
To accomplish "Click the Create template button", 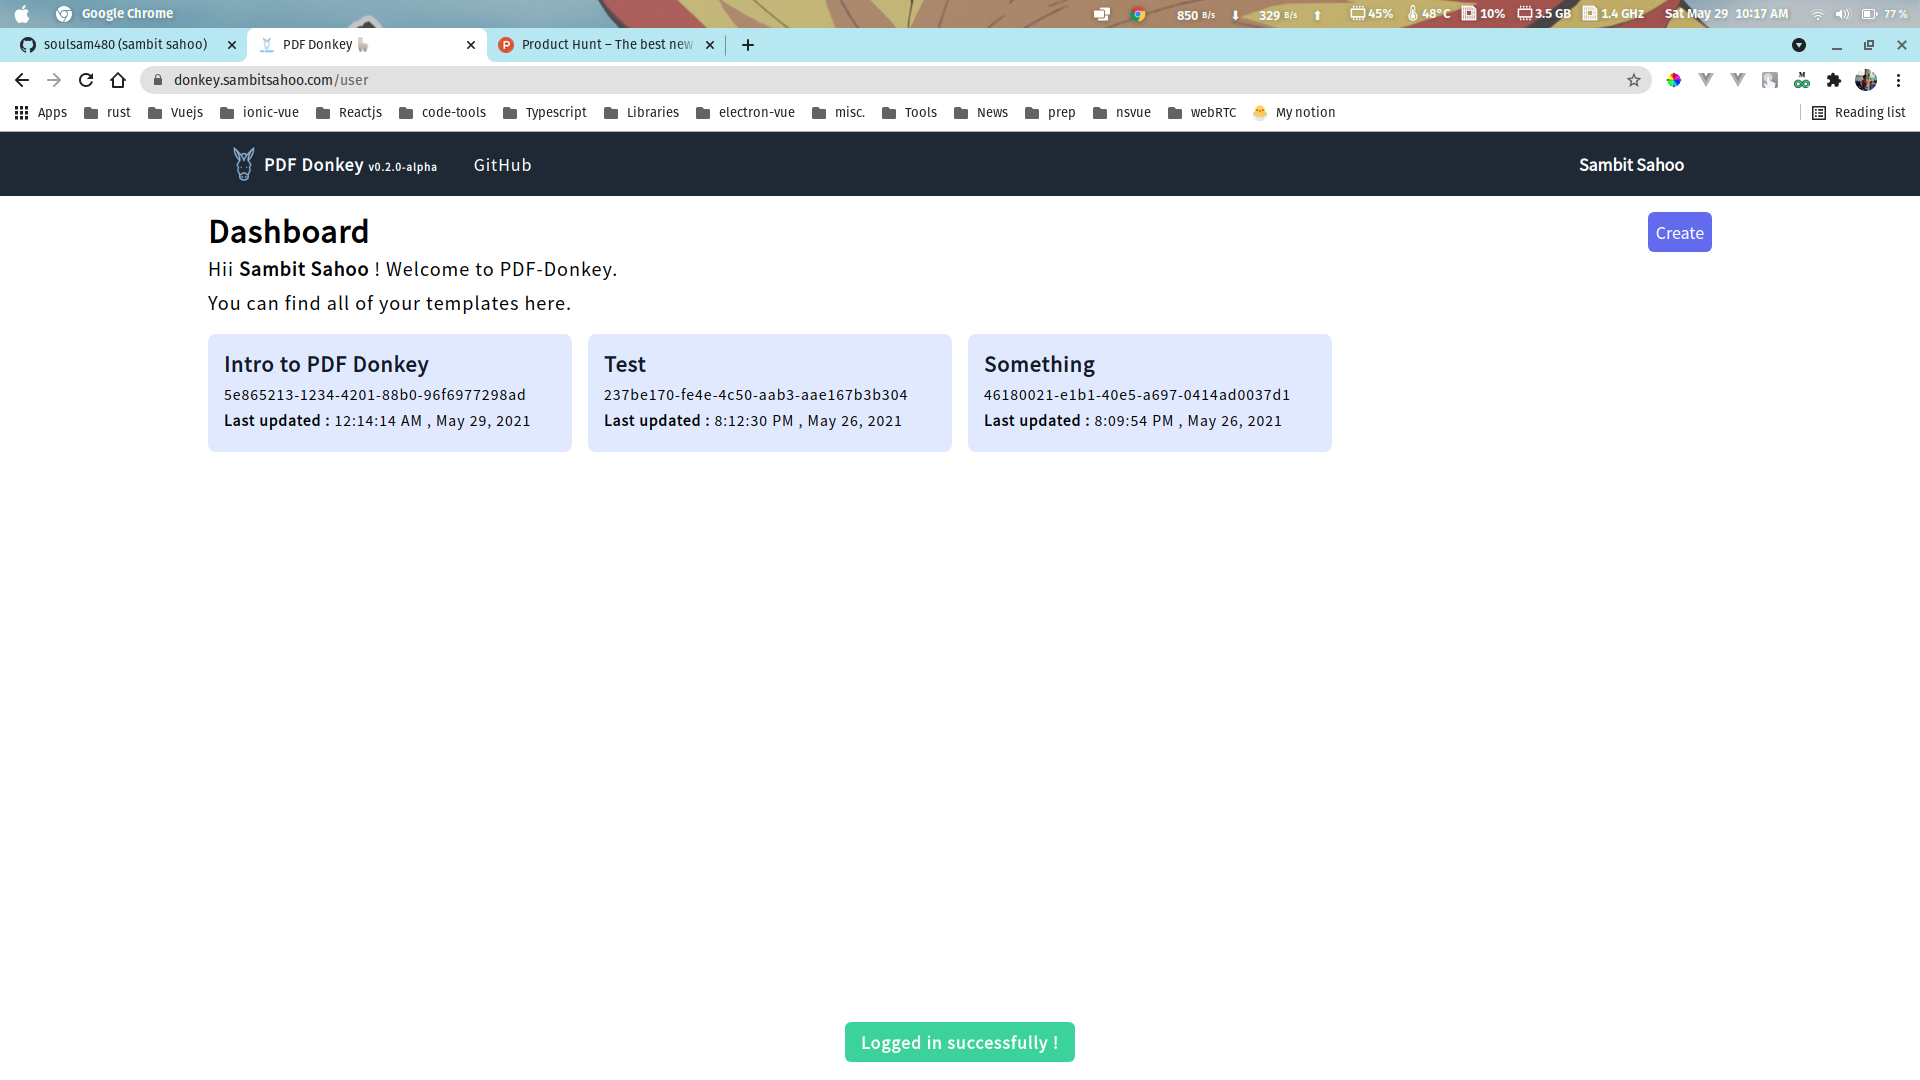I will pyautogui.click(x=1679, y=232).
